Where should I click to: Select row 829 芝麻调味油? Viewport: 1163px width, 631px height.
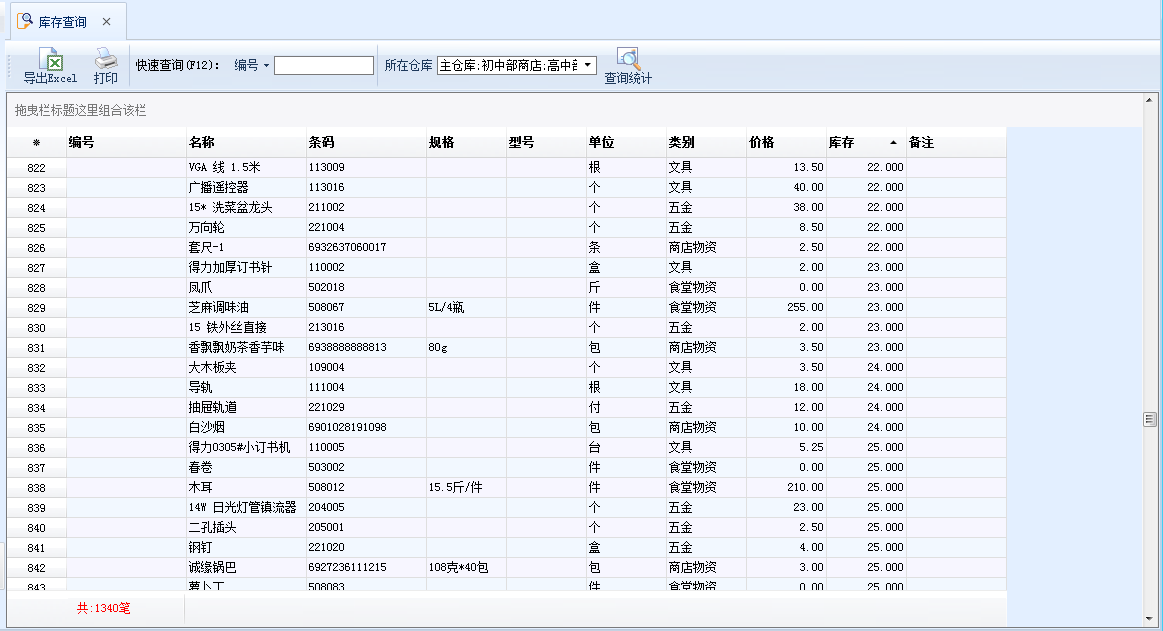230,308
